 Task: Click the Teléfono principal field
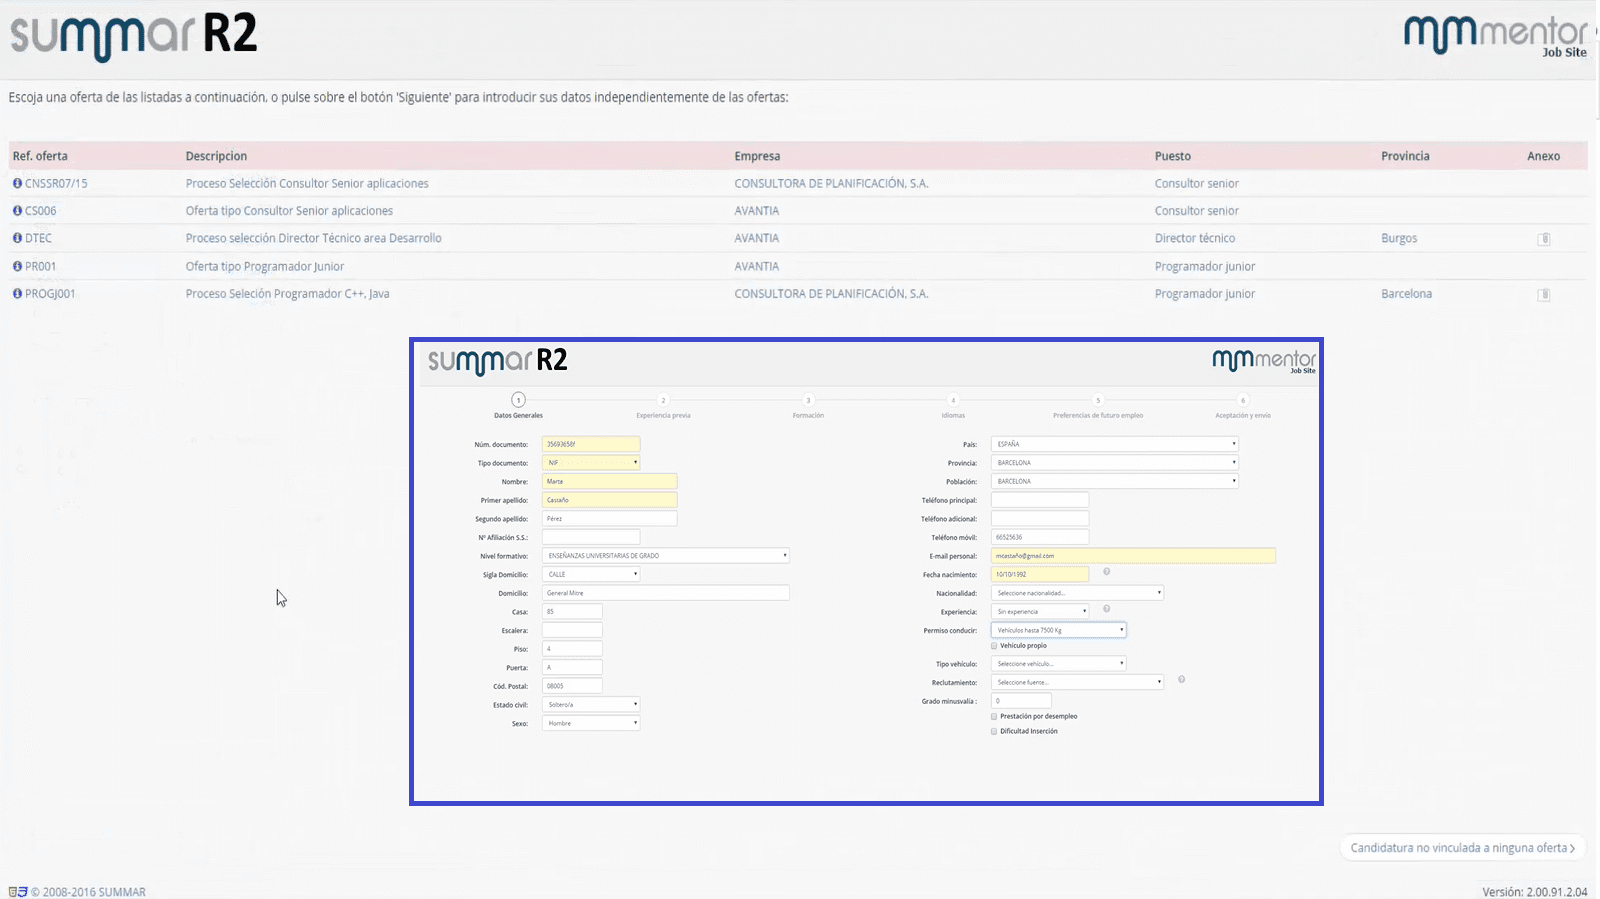click(x=1040, y=500)
